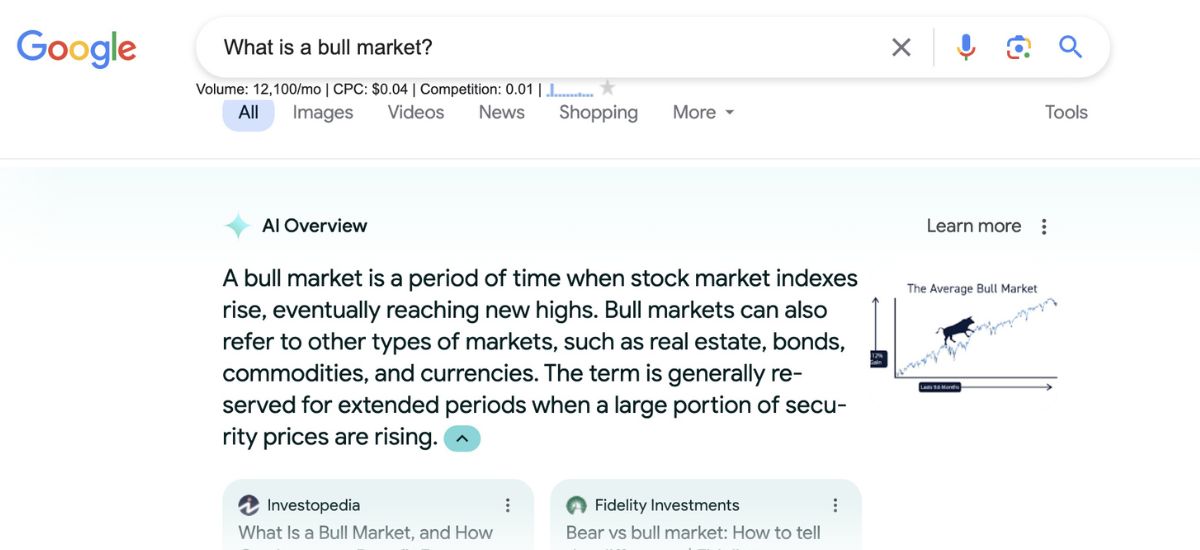Start voice search with microphone icon
Viewport: 1200px width, 550px height.
(965, 47)
